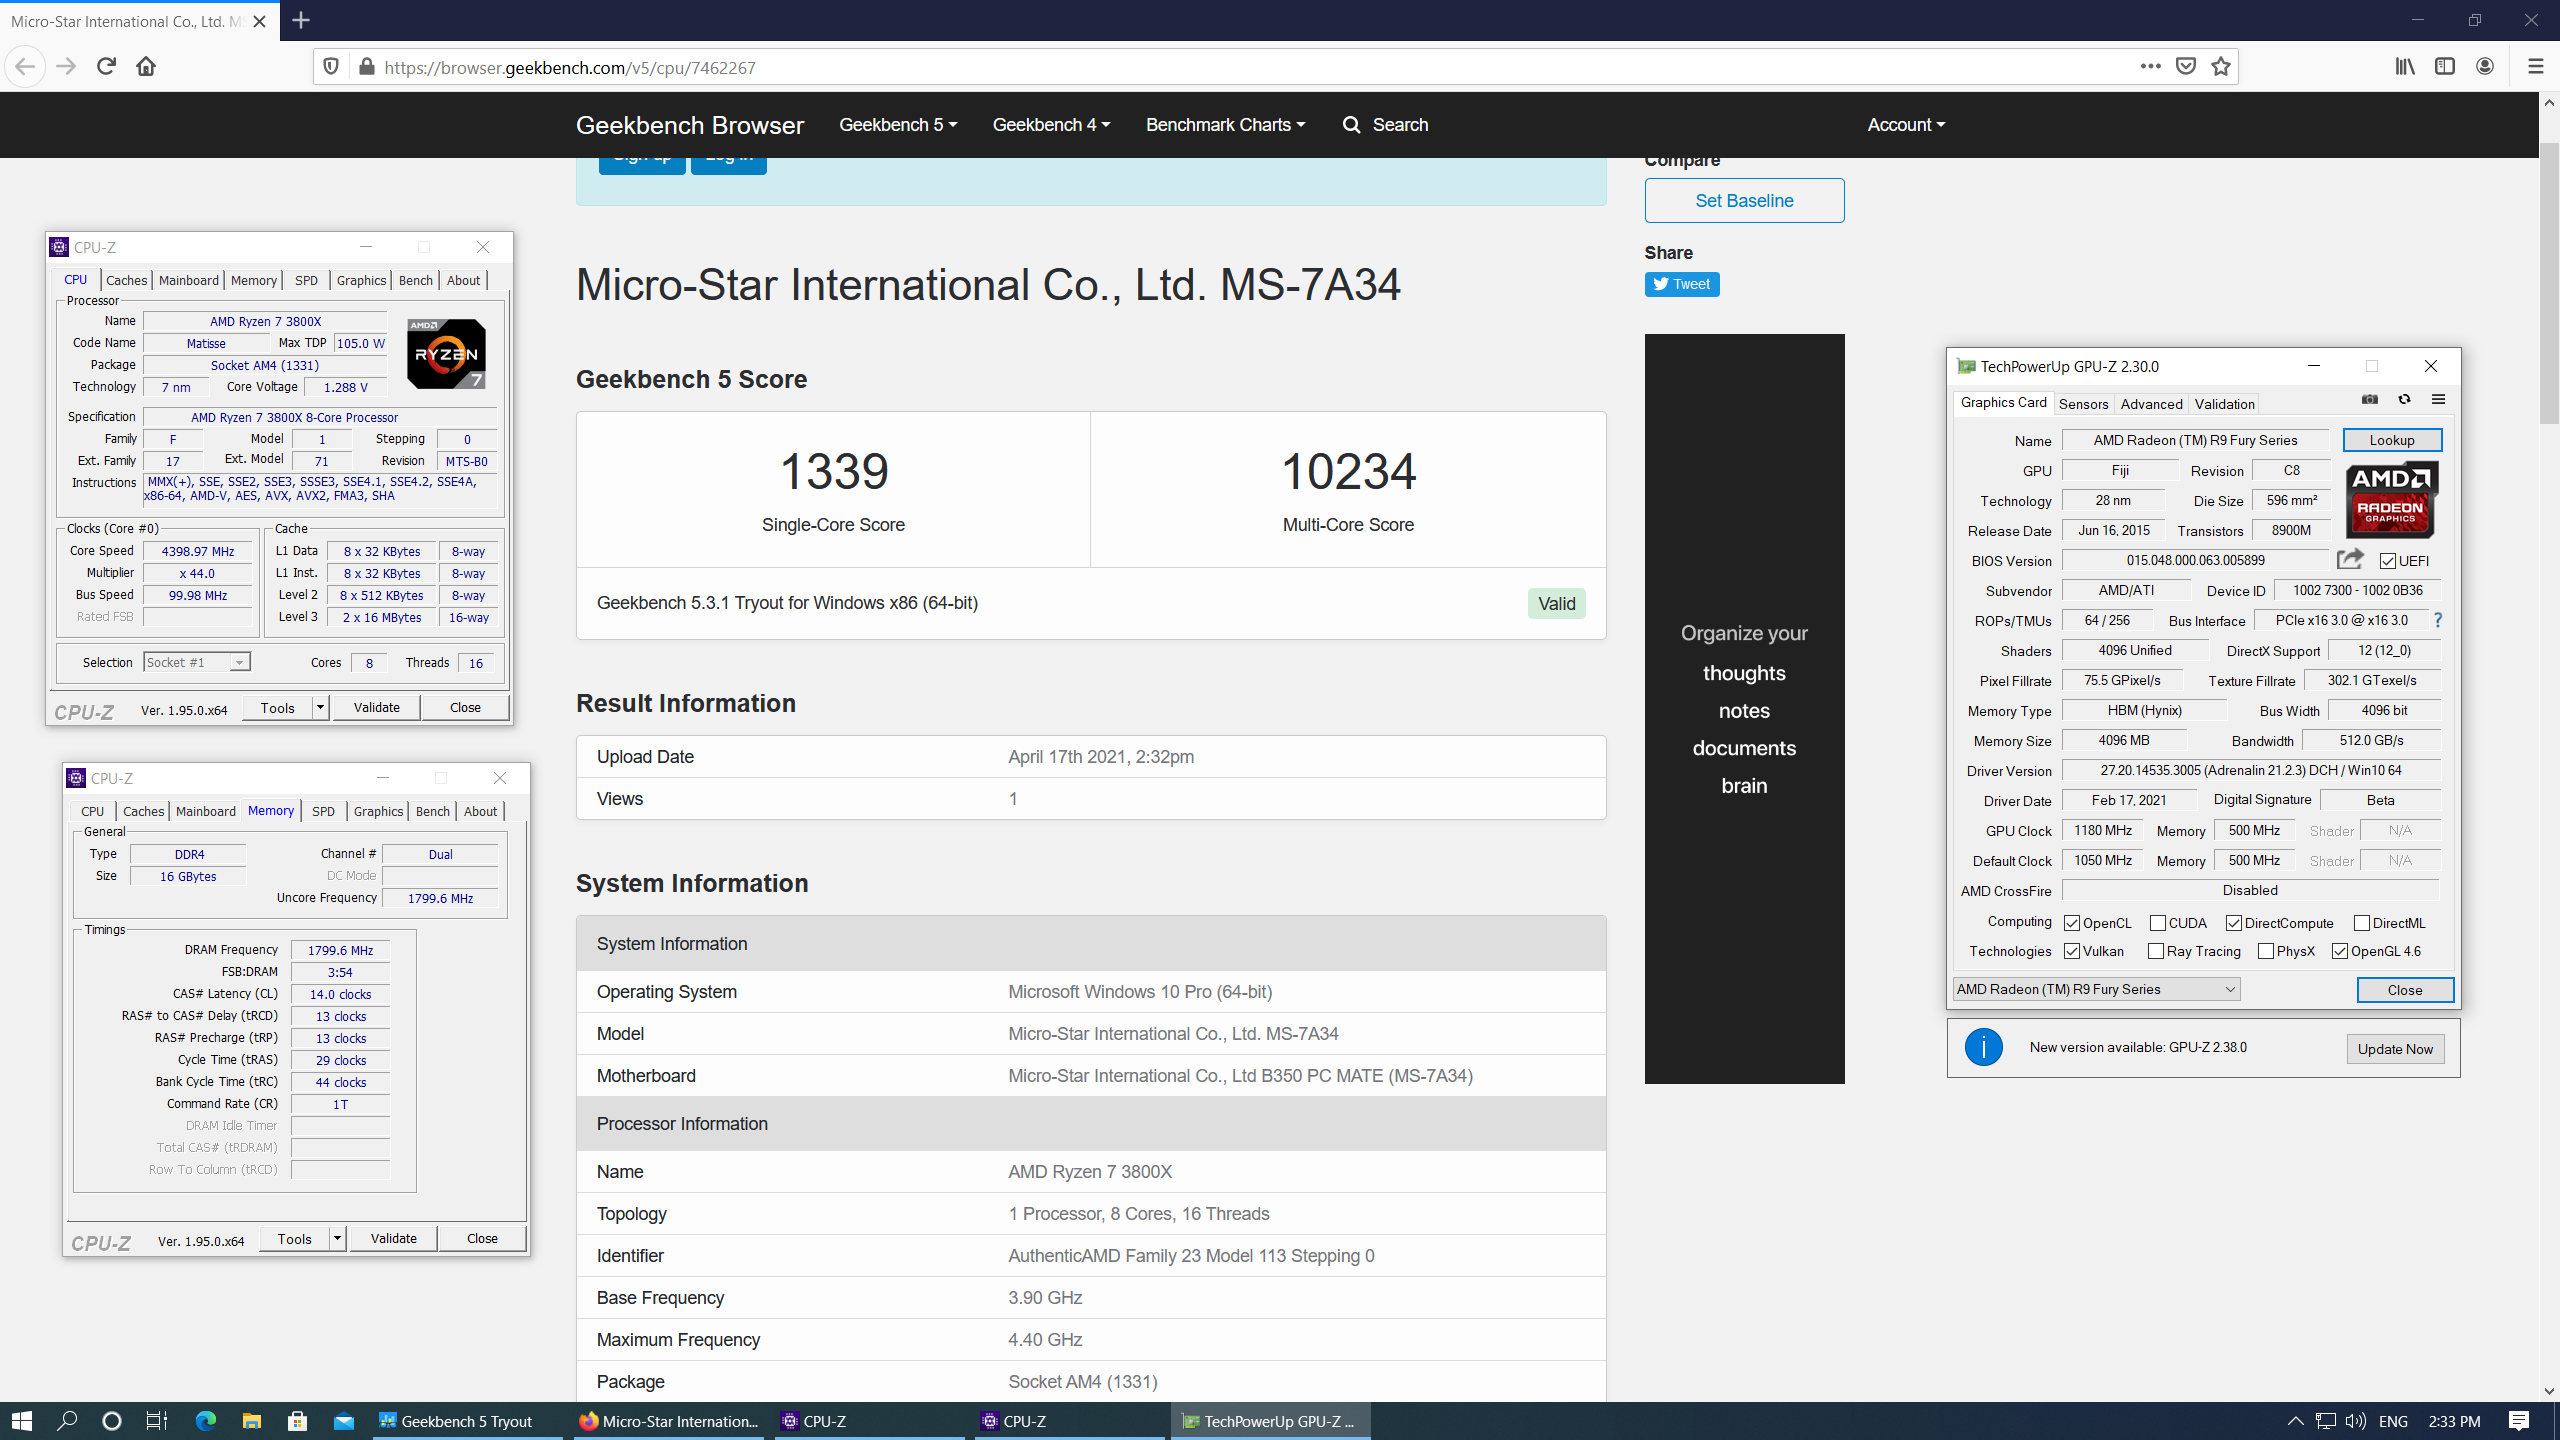Viewport: 2560px width, 1440px height.
Task: Expand the Benchmark Charts dropdown
Action: click(x=1225, y=125)
